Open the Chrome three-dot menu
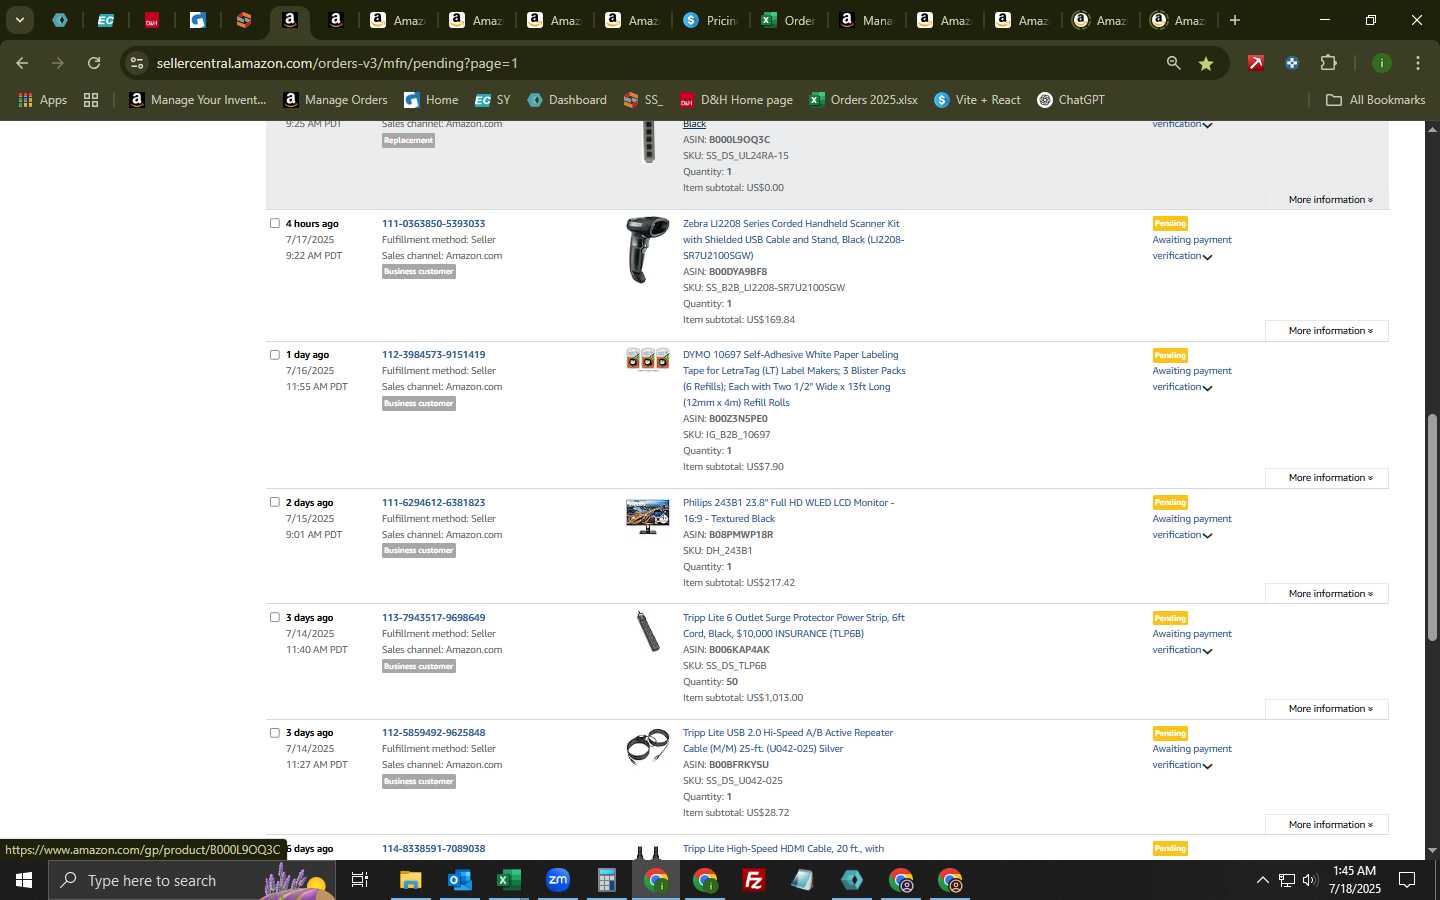Screen dimensions: 1440x900 (x=1417, y=63)
